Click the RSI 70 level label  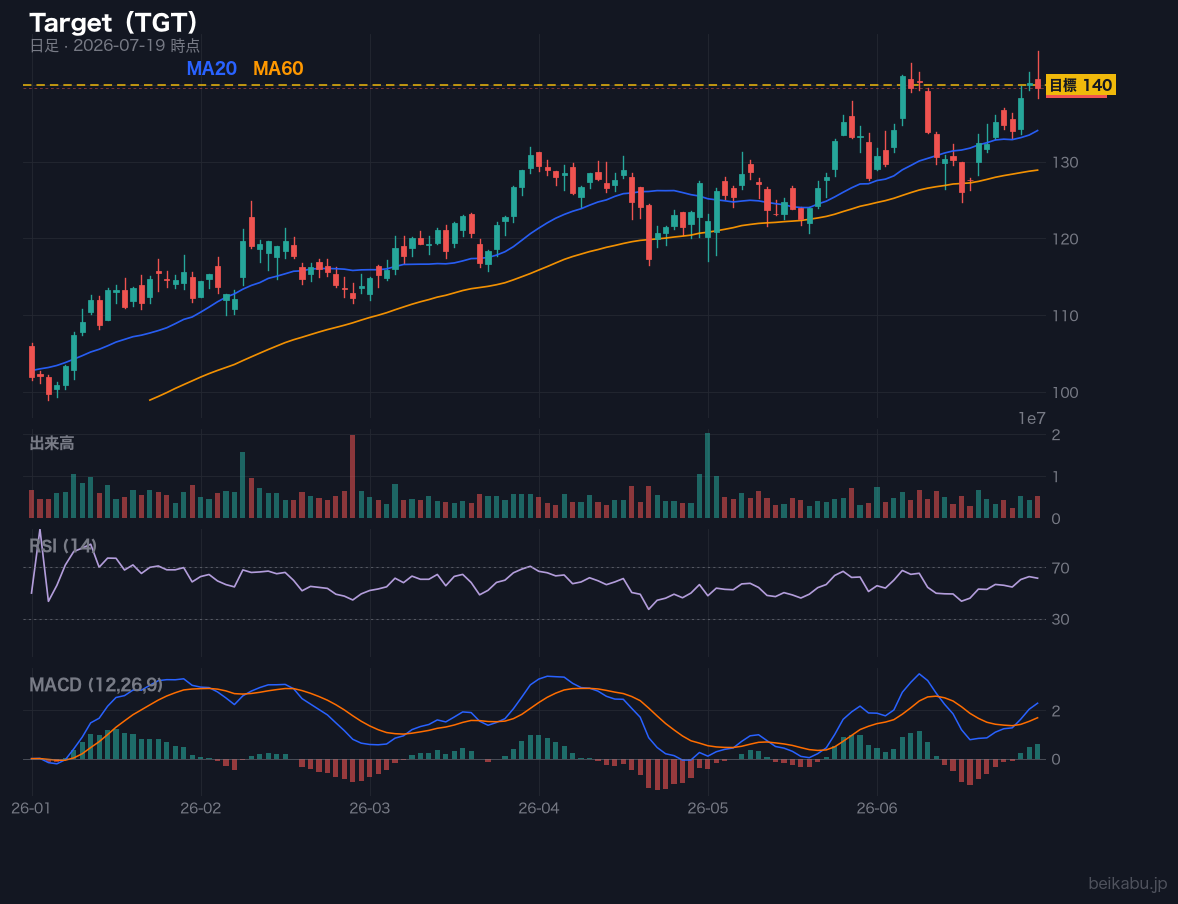1060,568
